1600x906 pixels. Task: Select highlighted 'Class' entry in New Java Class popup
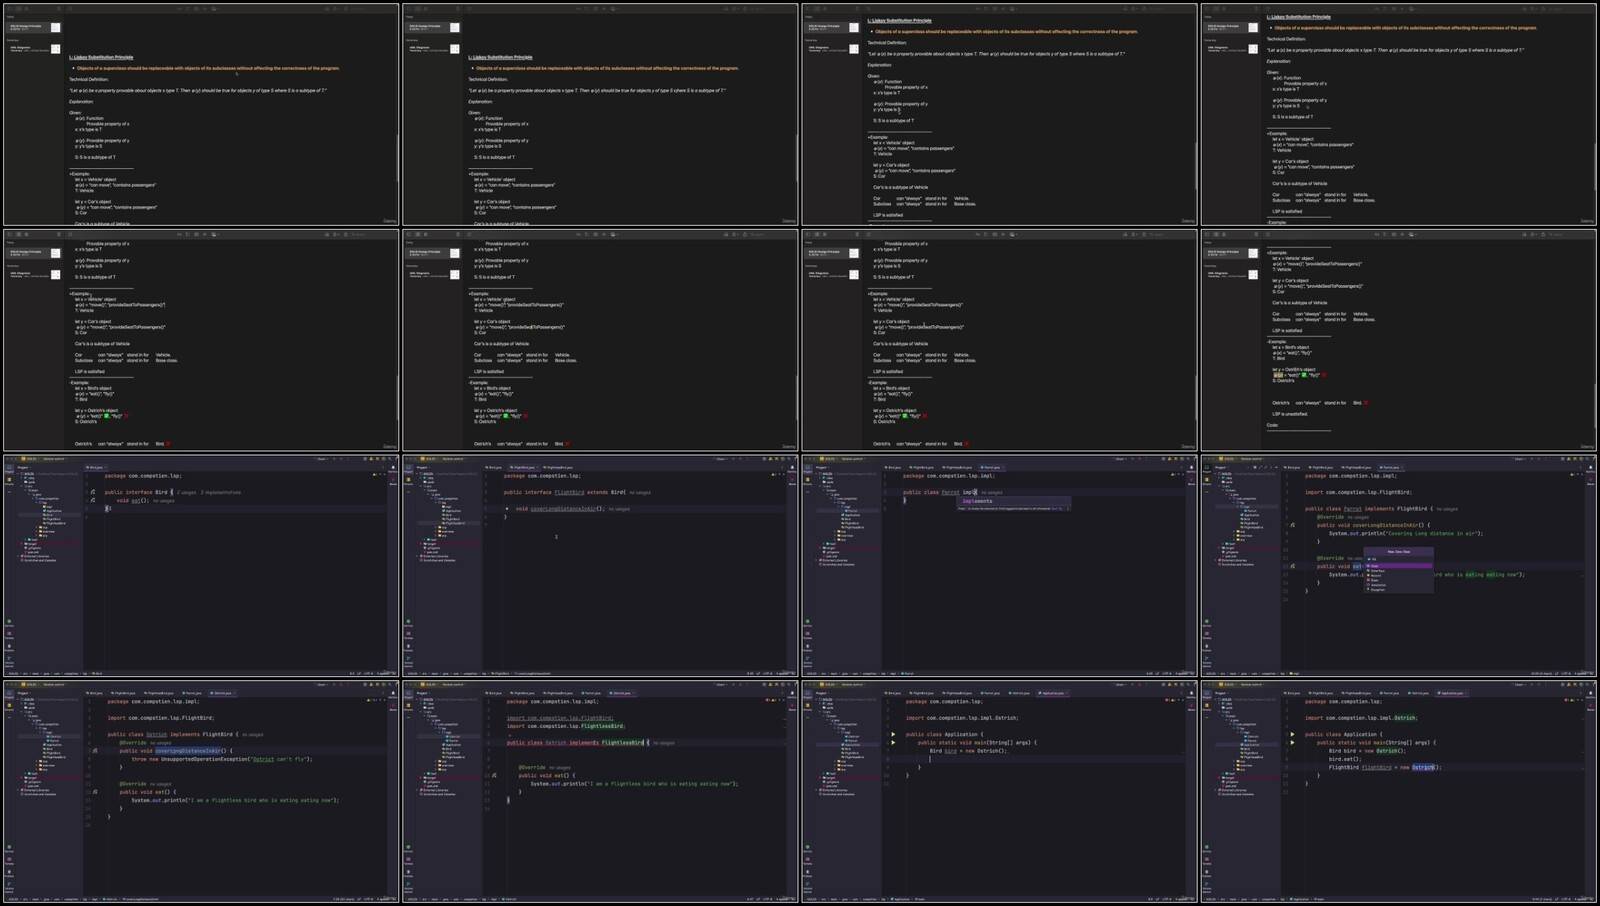pos(1399,566)
